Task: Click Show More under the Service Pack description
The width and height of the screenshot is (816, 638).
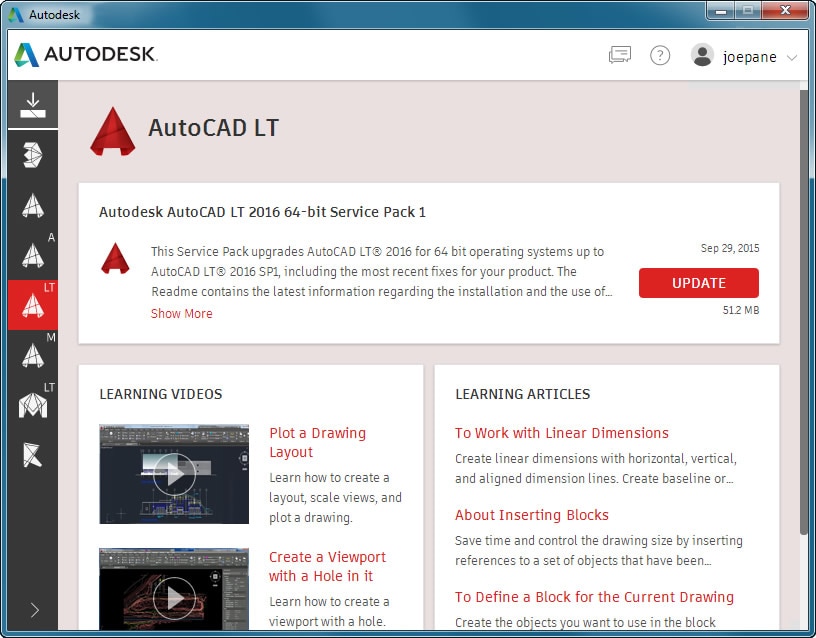Action: [181, 313]
